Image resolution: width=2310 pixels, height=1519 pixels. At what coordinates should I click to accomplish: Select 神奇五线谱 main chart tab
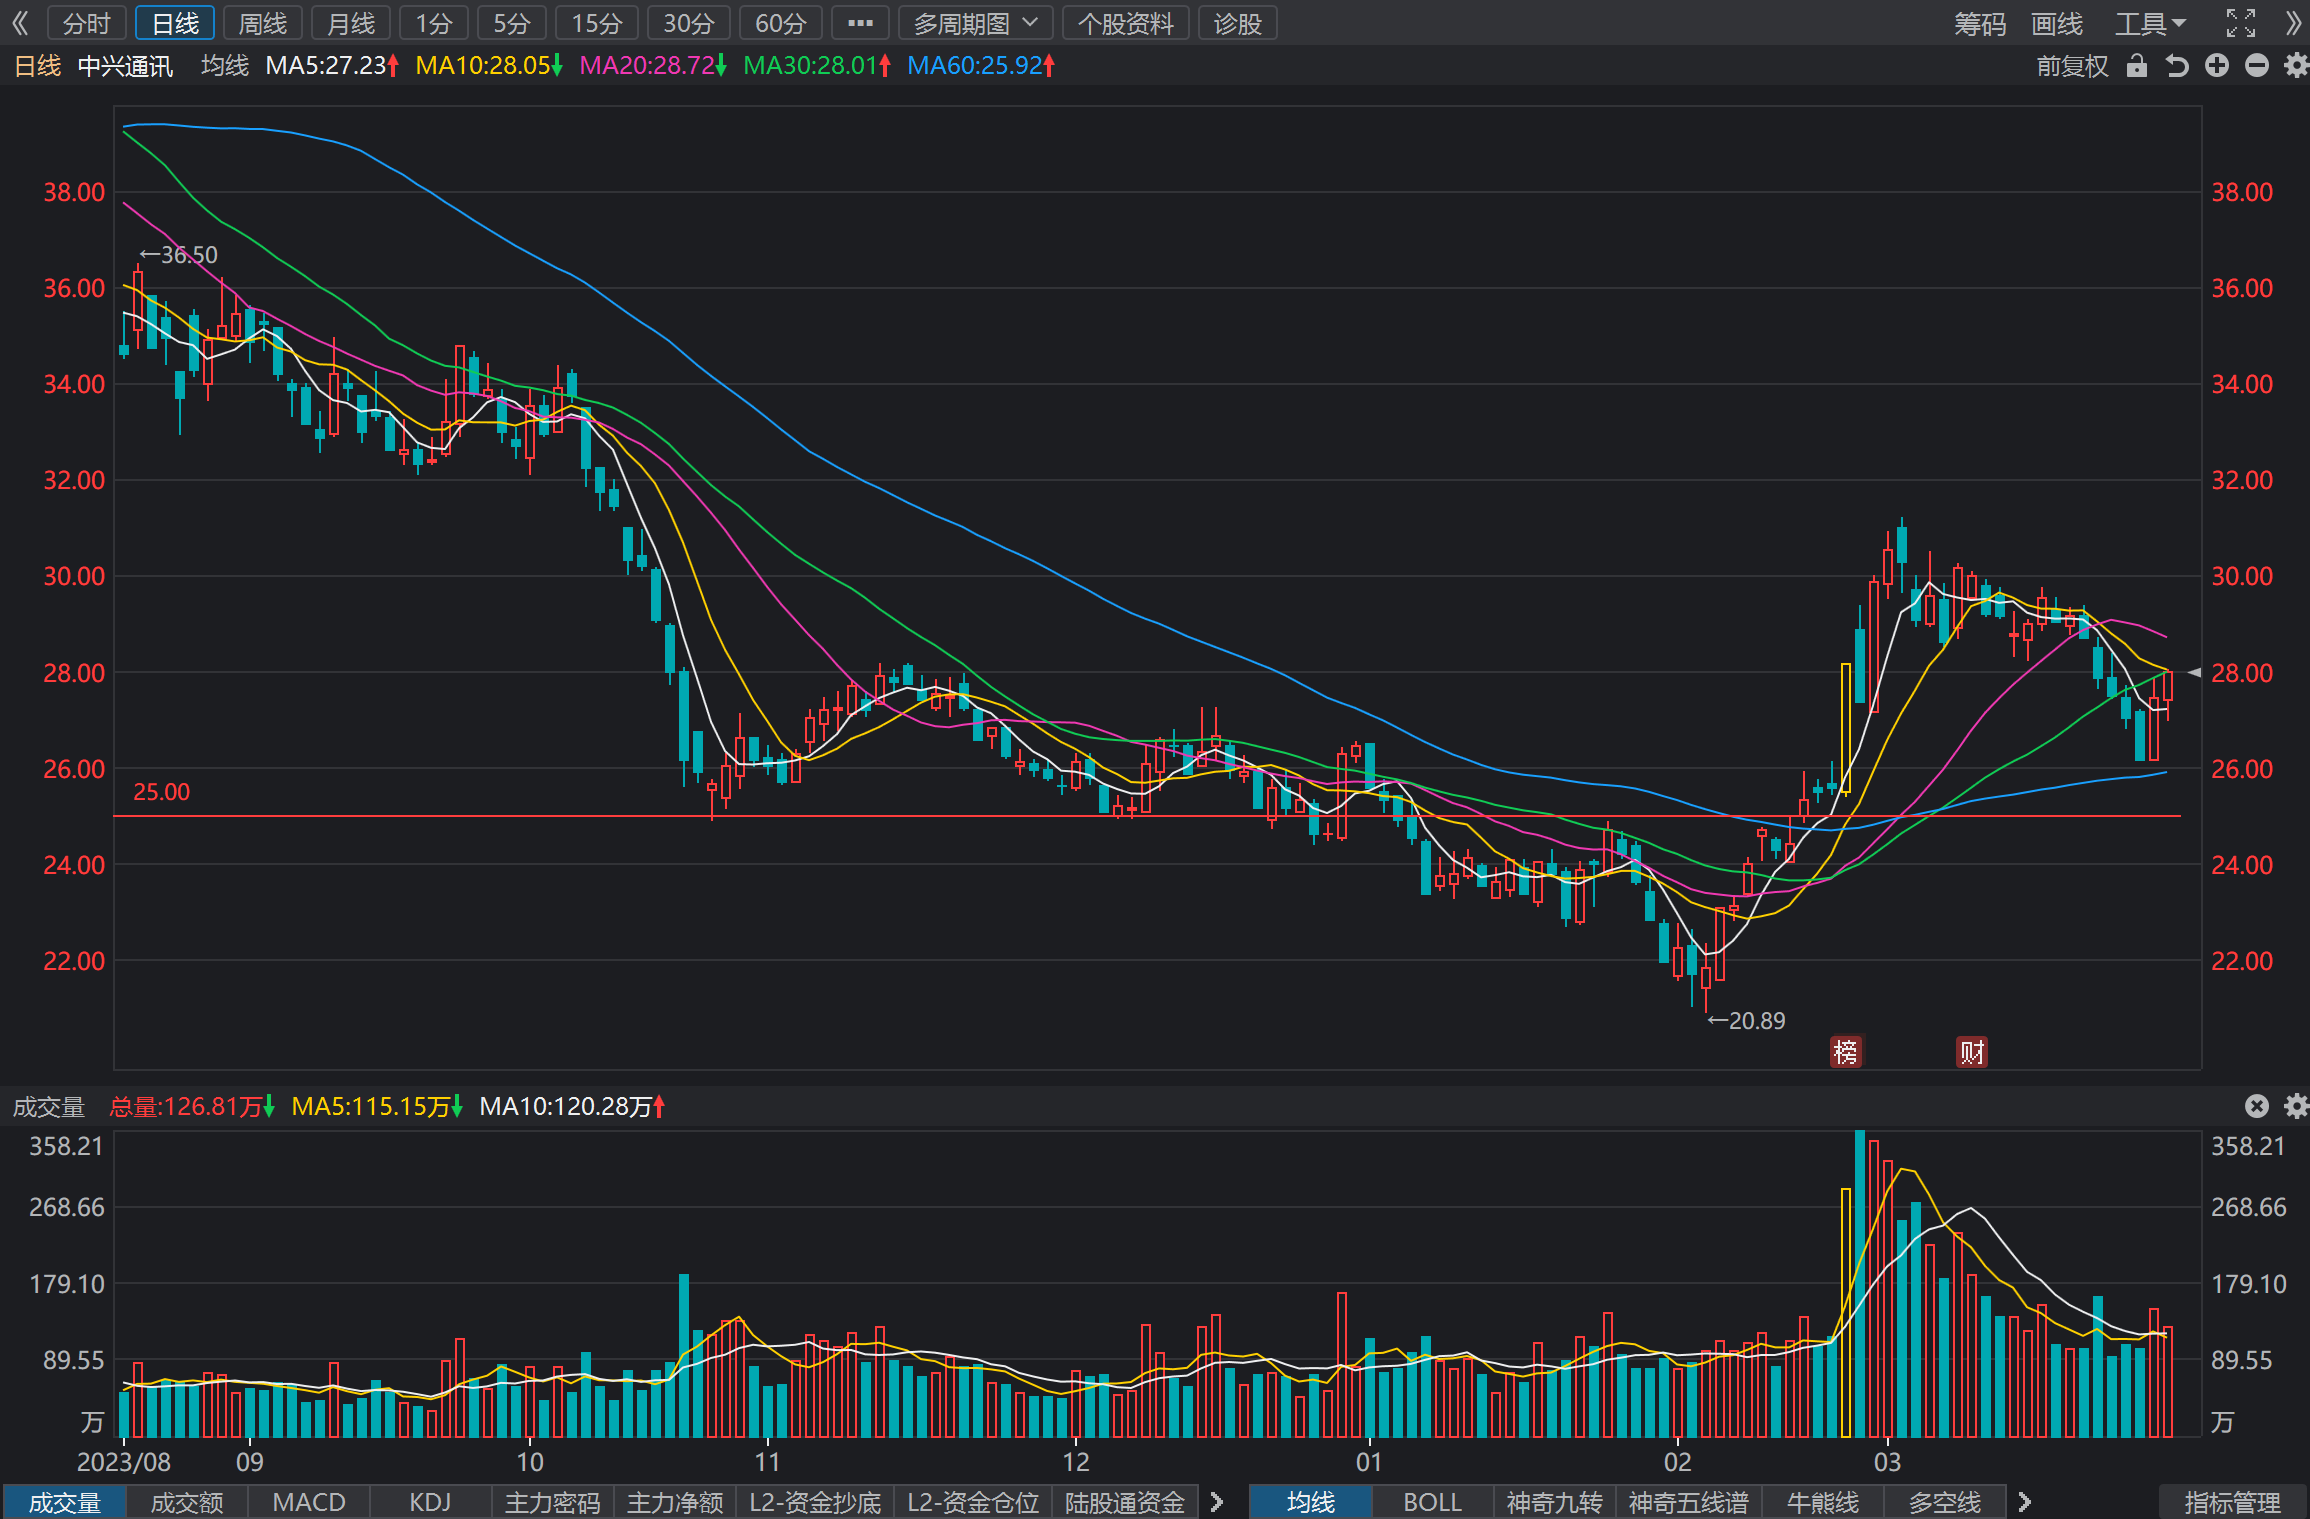tap(1689, 1502)
